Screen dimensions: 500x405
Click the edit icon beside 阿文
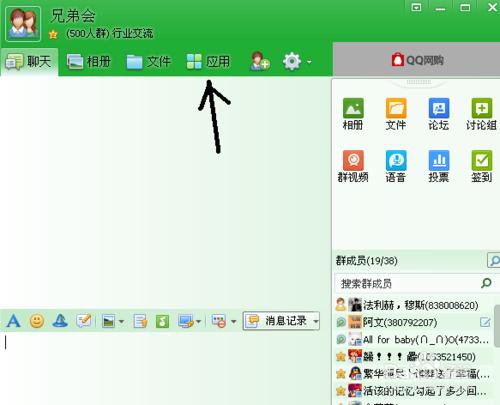point(485,322)
